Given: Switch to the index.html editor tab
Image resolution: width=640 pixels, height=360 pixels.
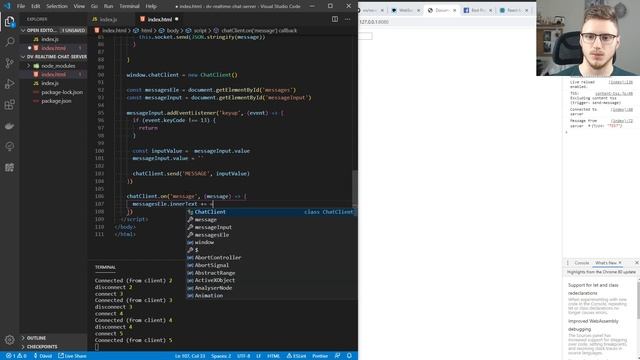Looking at the screenshot, I should (160, 19).
